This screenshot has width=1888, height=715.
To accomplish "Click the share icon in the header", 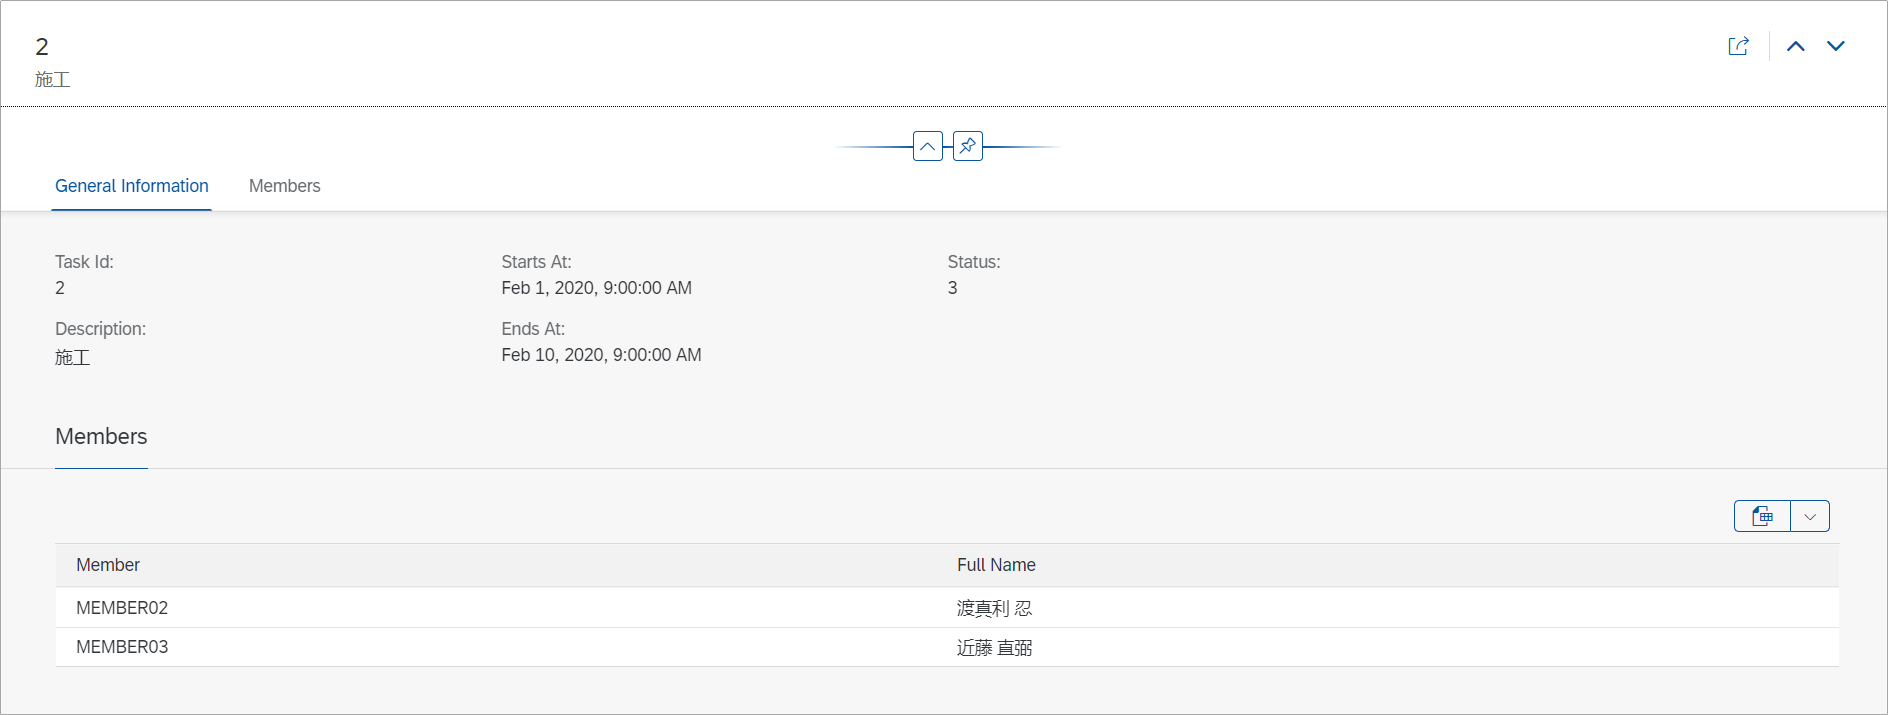I will (x=1739, y=46).
